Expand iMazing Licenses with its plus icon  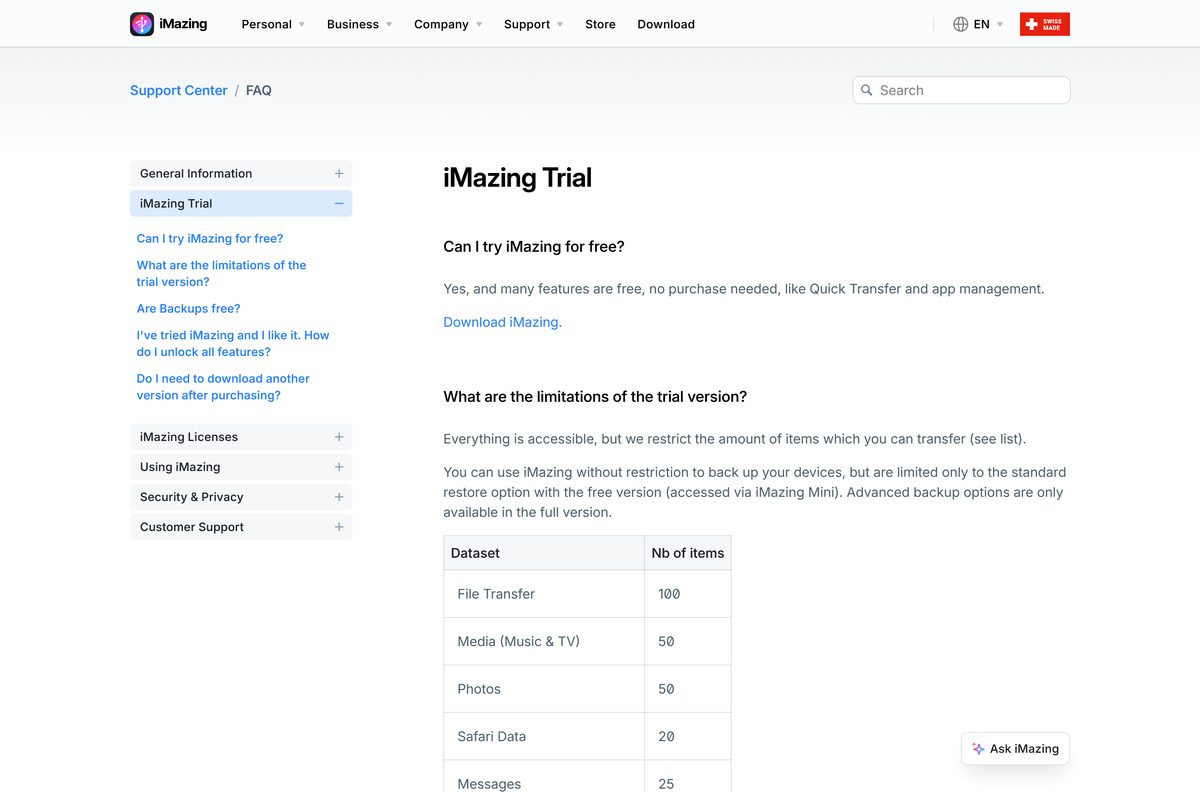(x=339, y=437)
